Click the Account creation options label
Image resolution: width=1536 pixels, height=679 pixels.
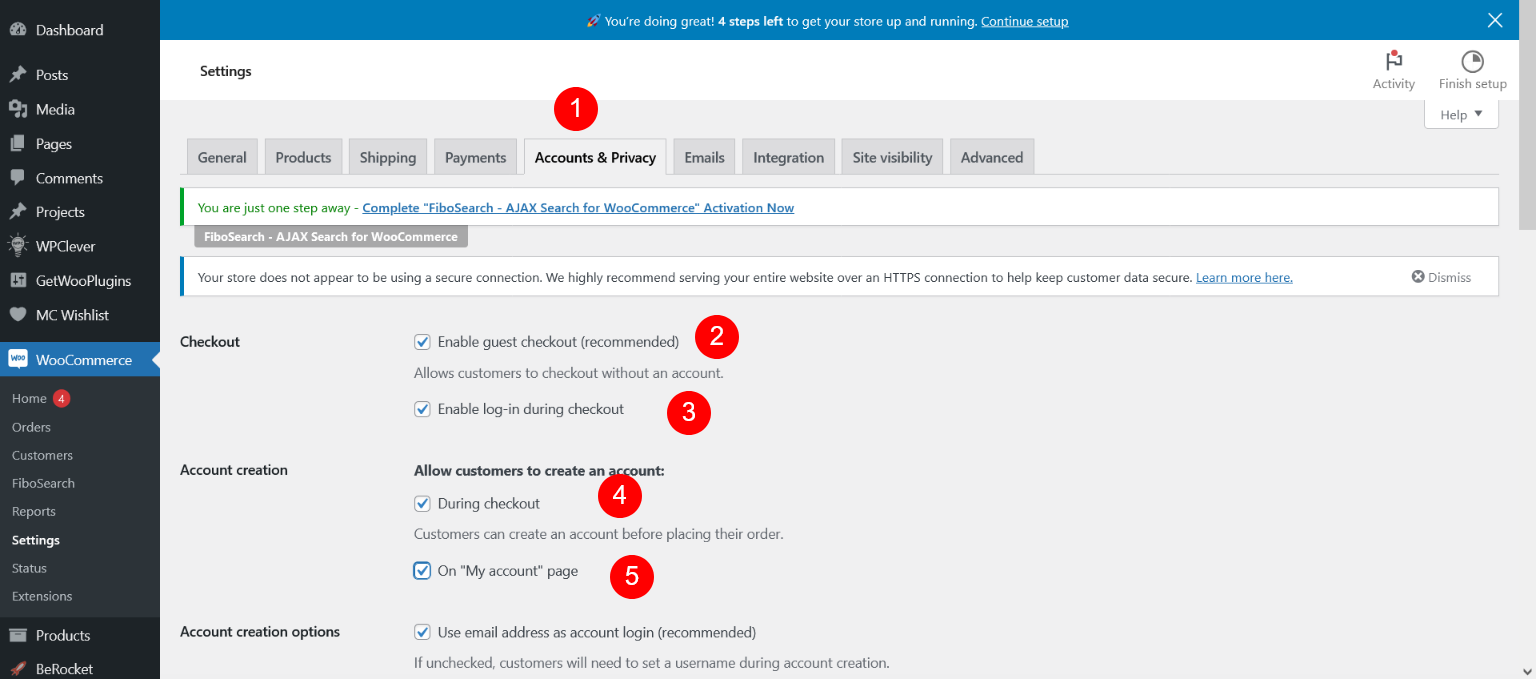(x=260, y=632)
